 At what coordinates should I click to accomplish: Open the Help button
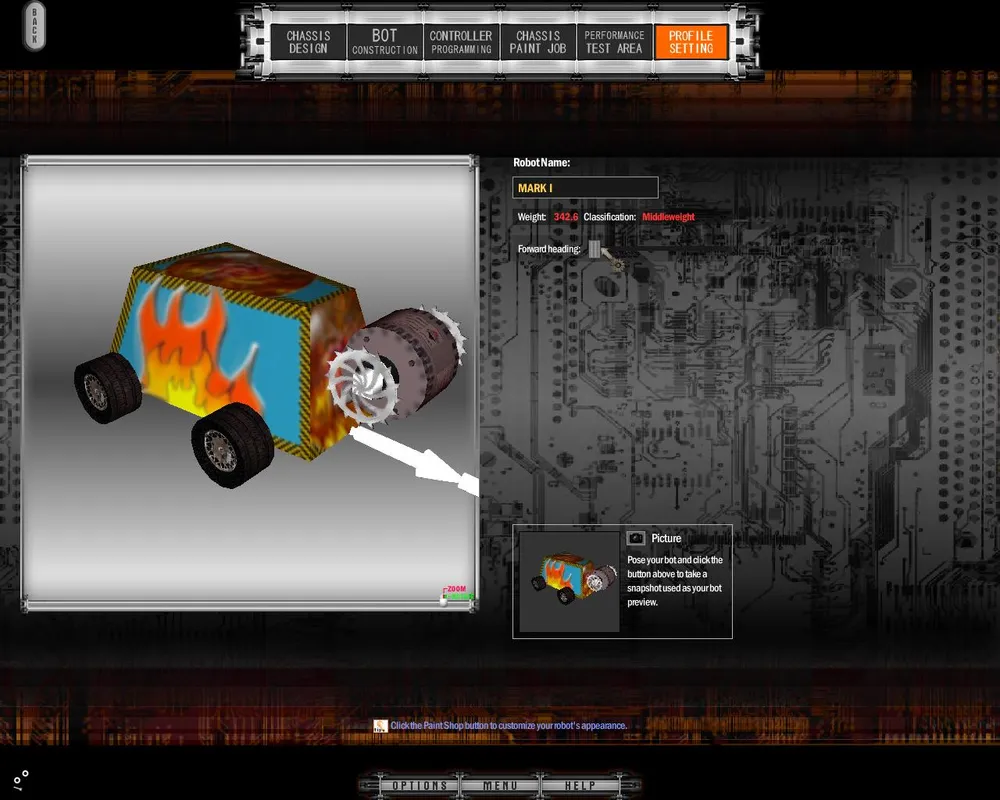point(579,785)
